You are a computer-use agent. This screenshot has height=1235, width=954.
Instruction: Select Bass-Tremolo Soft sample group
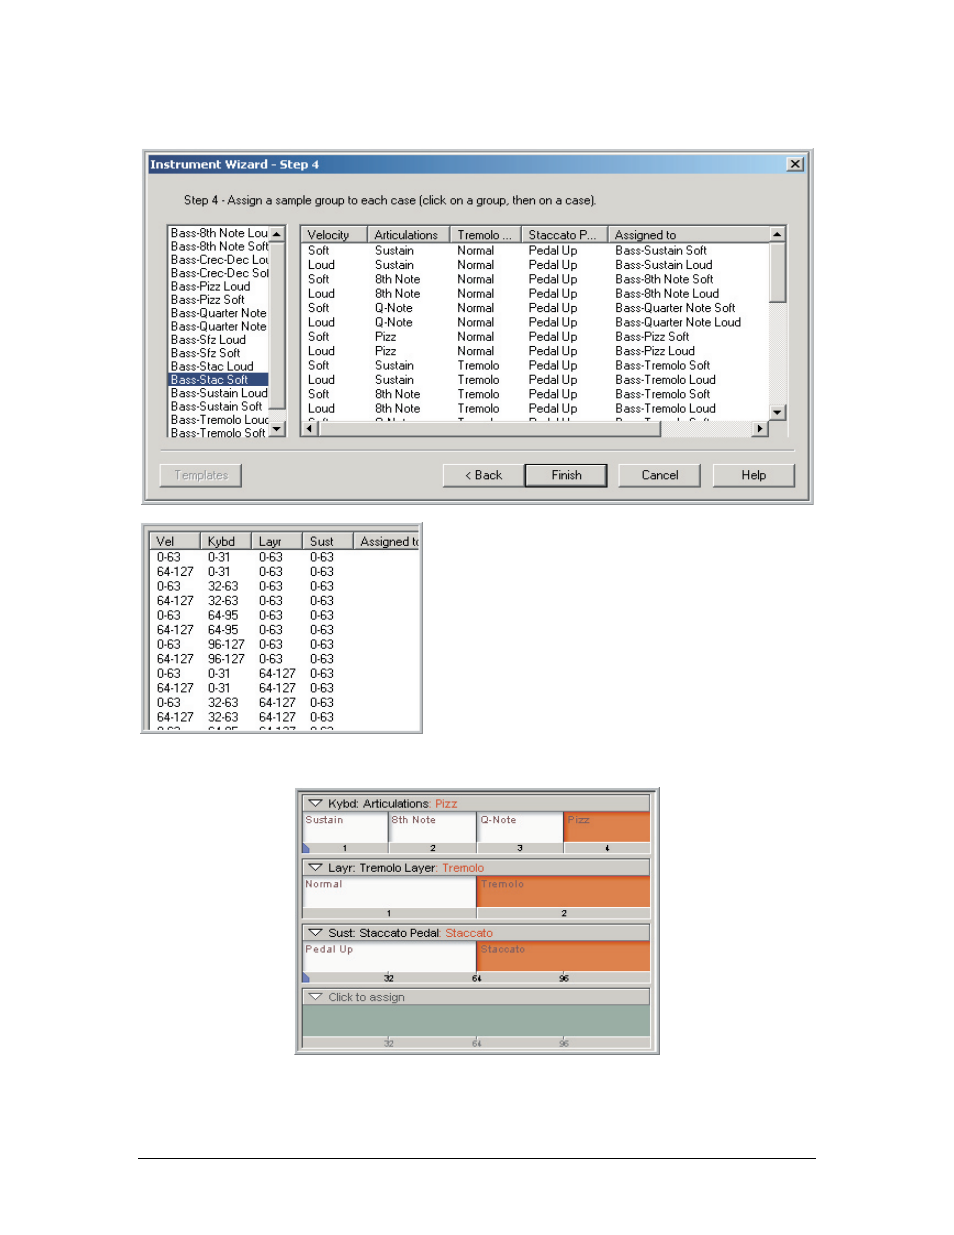click(219, 433)
